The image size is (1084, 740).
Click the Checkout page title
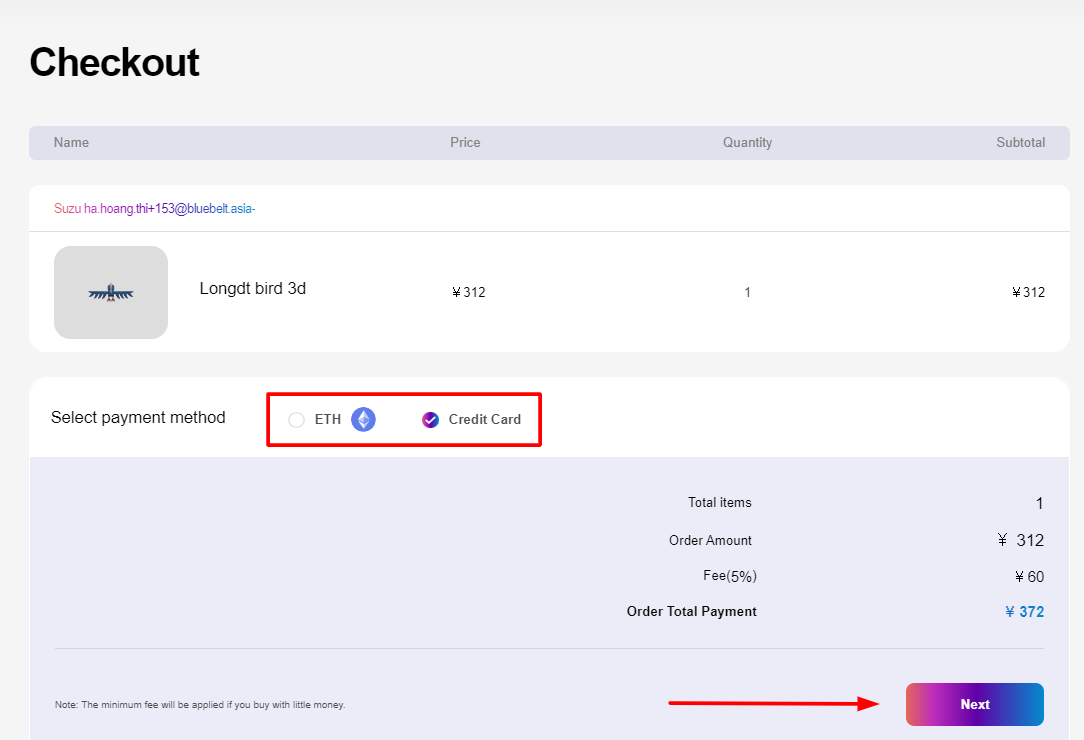(x=114, y=62)
